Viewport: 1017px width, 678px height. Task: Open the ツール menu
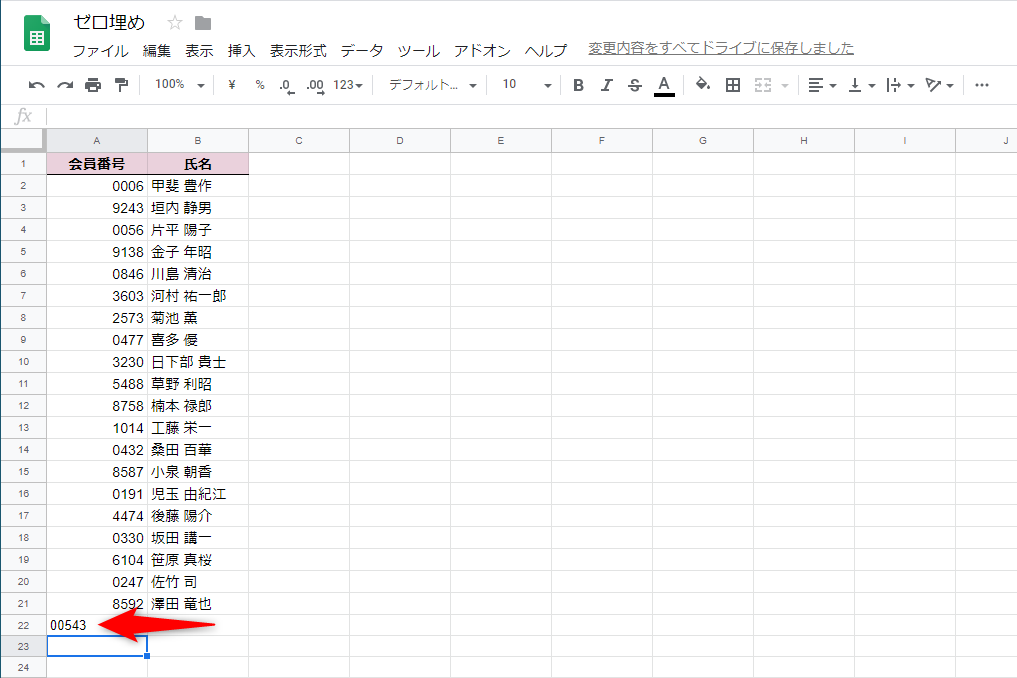pos(418,51)
